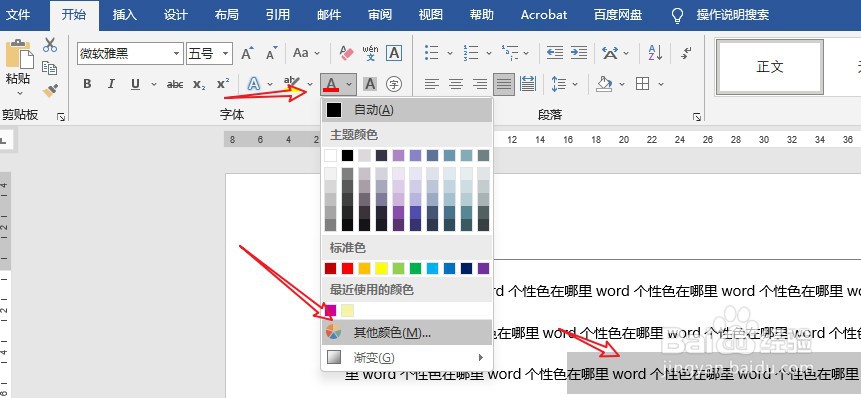This screenshot has height=398, width=861.
Task: Toggle bold formatting
Action: (x=87, y=84)
